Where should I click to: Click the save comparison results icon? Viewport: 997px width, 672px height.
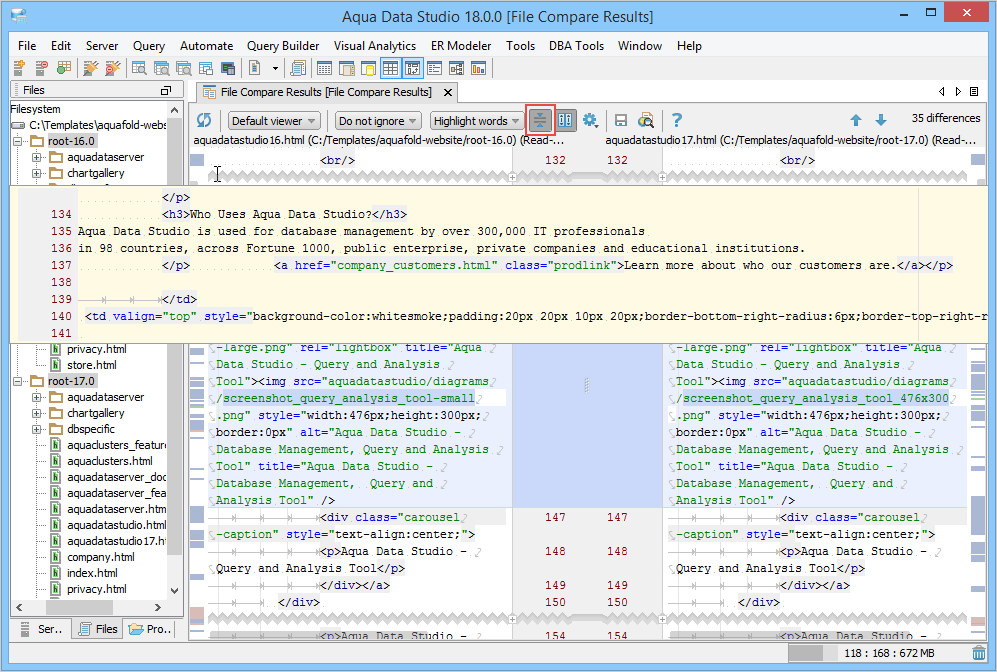(x=621, y=120)
